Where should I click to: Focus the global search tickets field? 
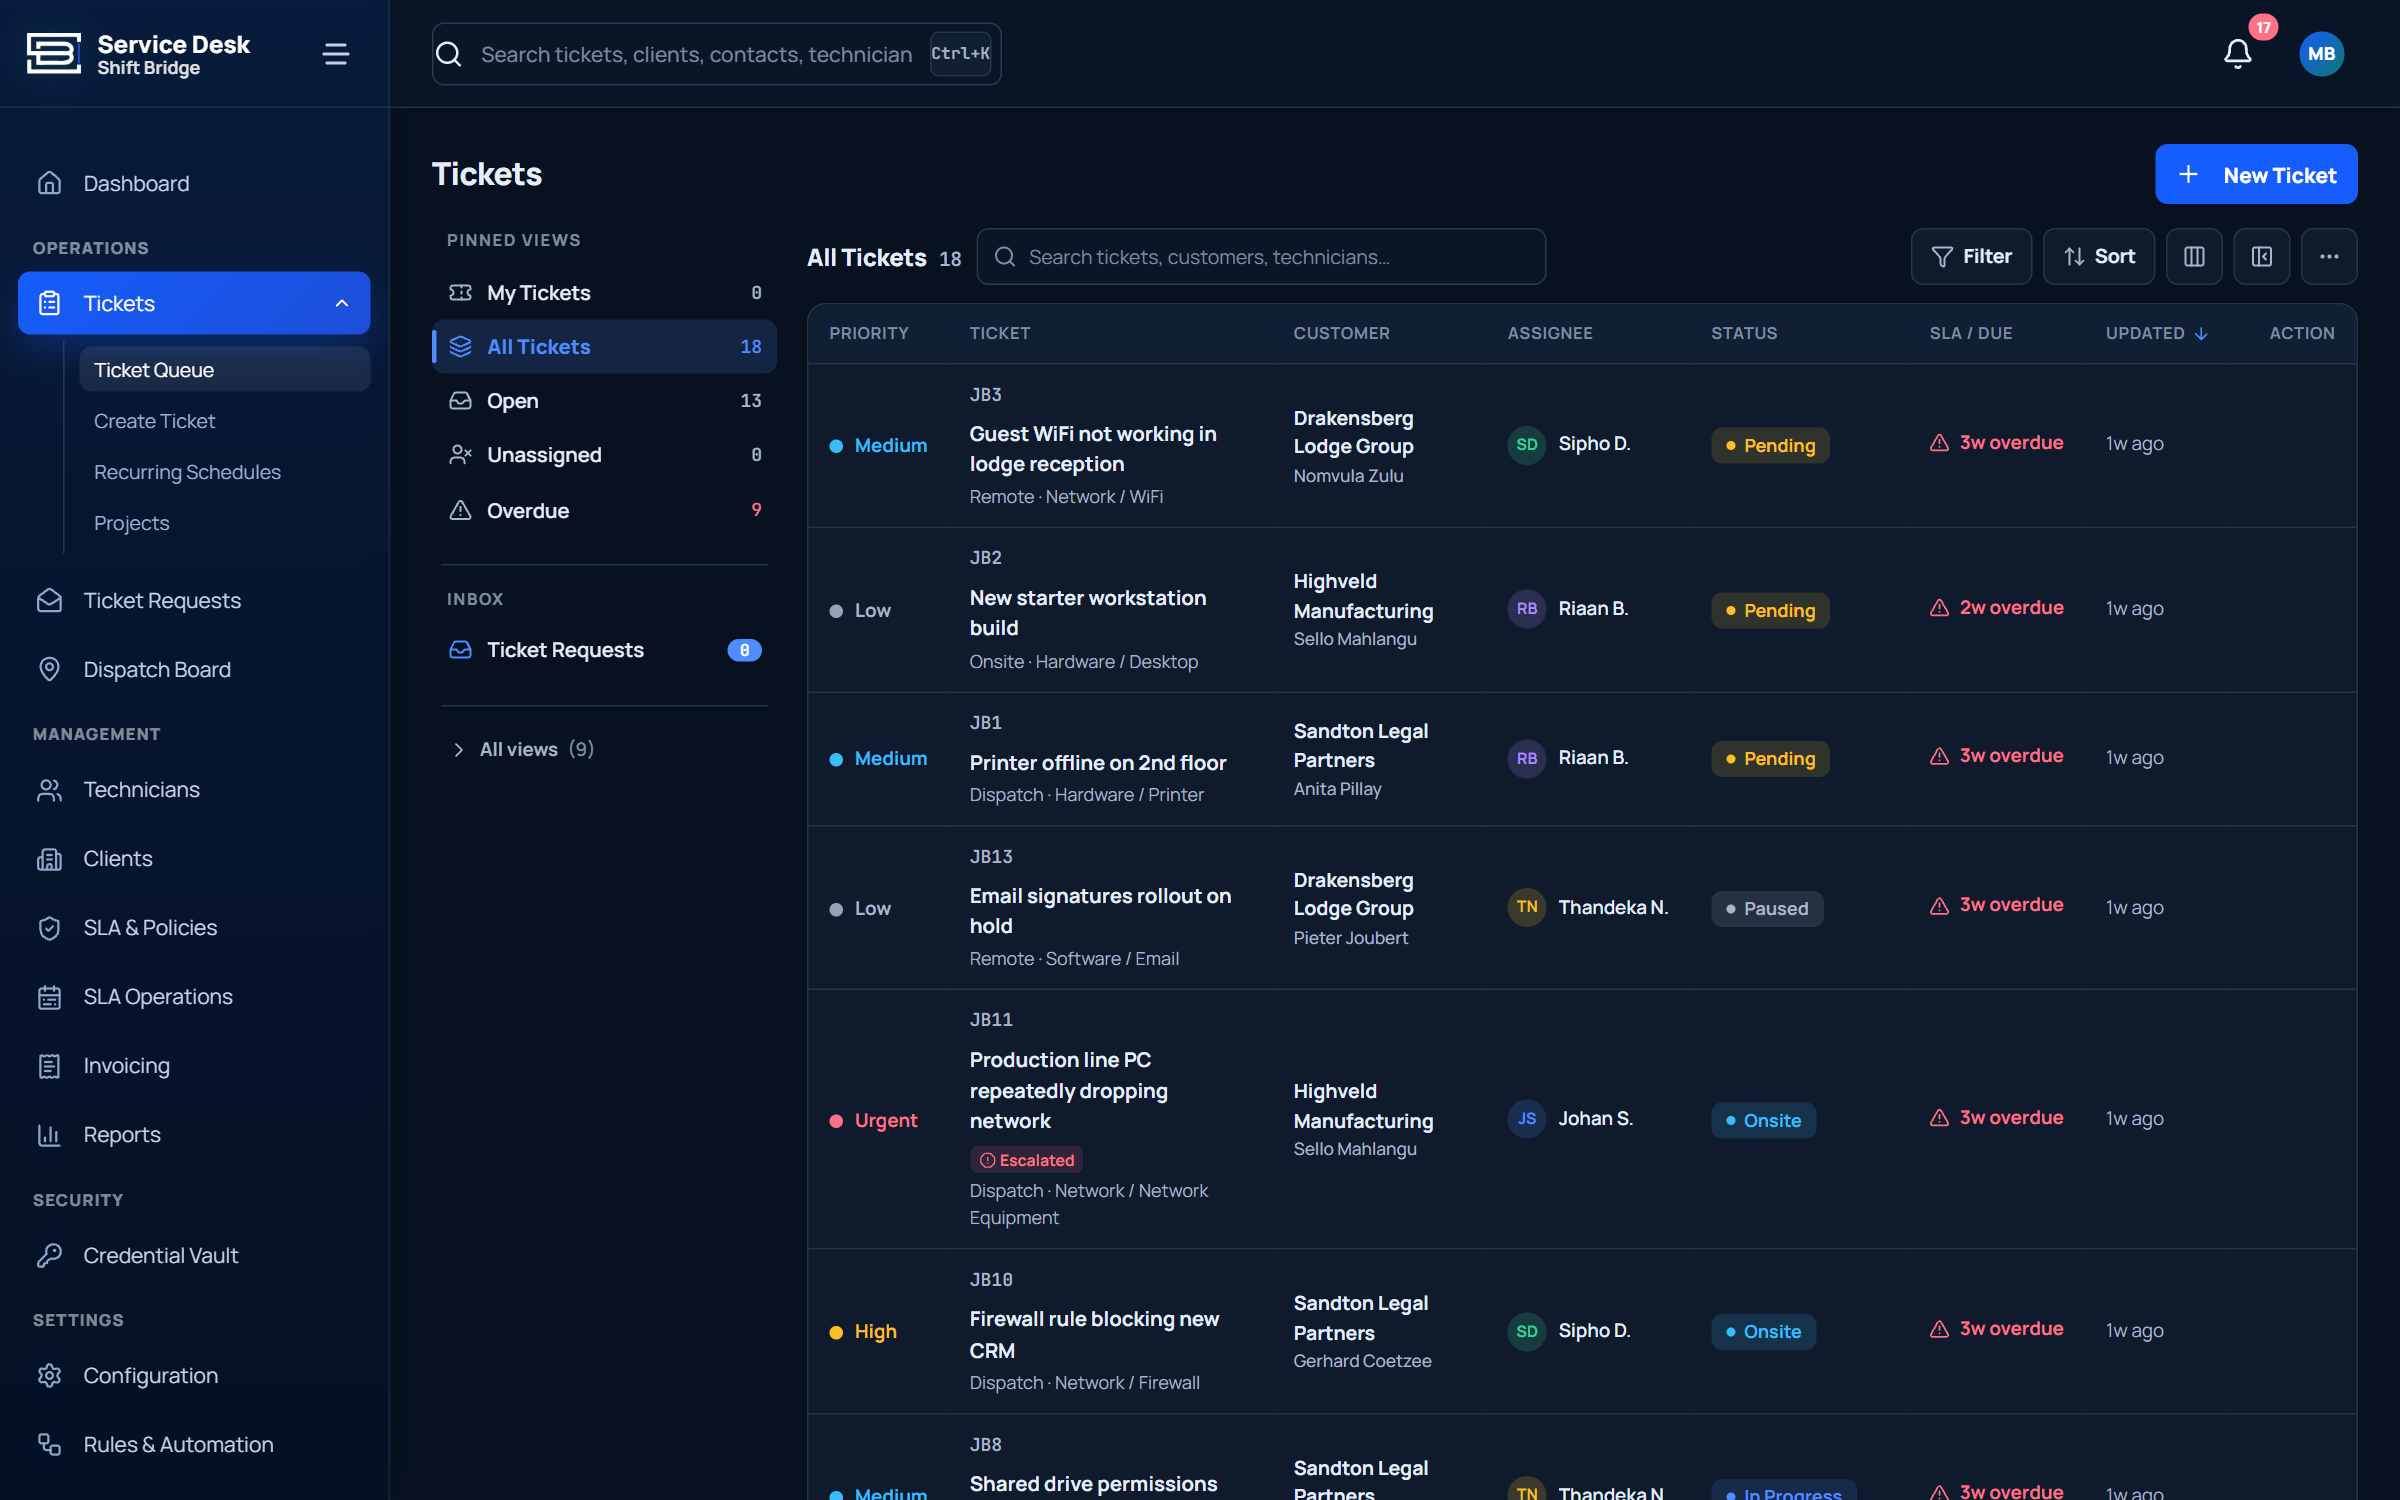click(x=716, y=54)
